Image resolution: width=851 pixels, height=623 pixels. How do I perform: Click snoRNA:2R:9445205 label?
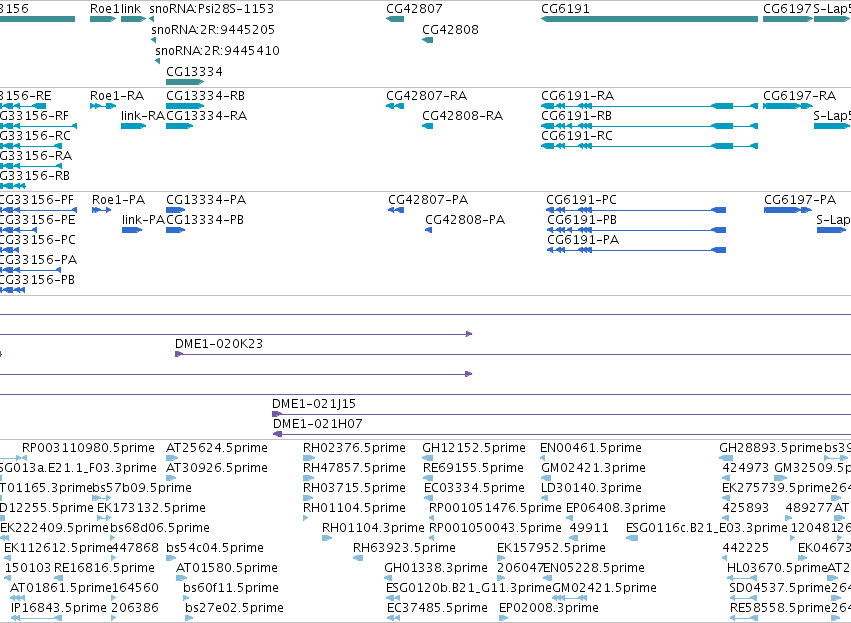(213, 29)
